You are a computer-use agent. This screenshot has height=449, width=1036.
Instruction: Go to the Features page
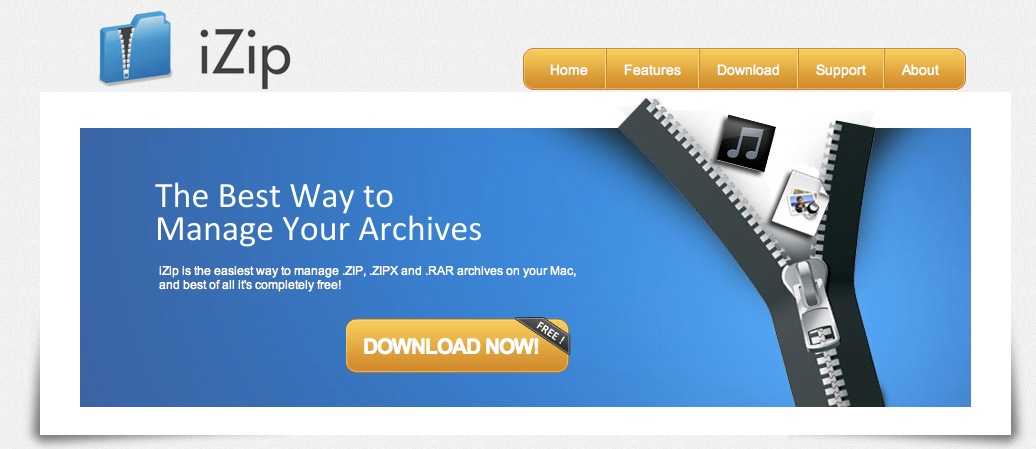coord(652,69)
